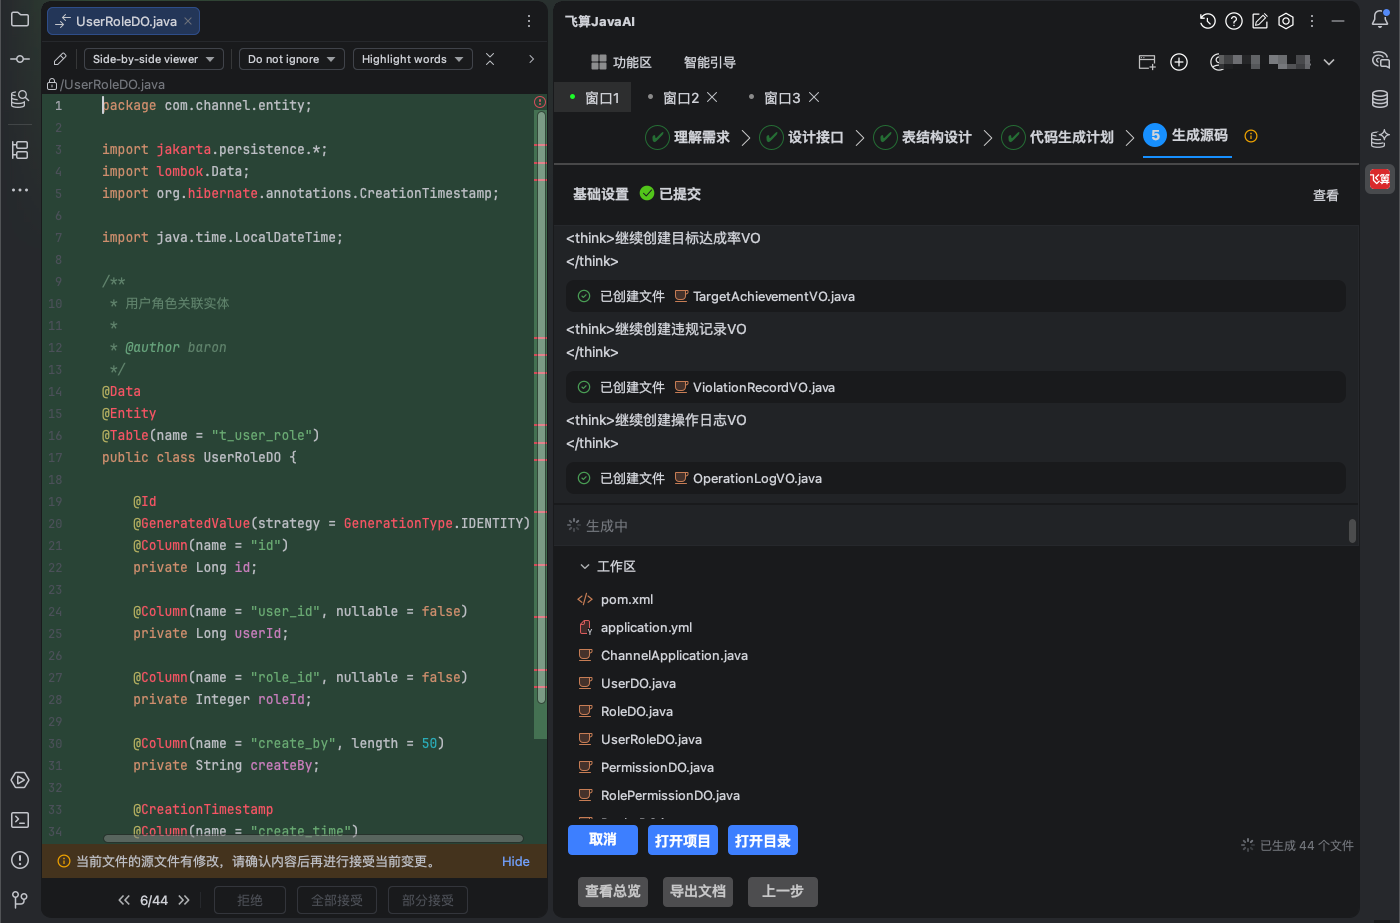Open the 功能区 tab
The image size is (1400, 923).
pyautogui.click(x=621, y=62)
